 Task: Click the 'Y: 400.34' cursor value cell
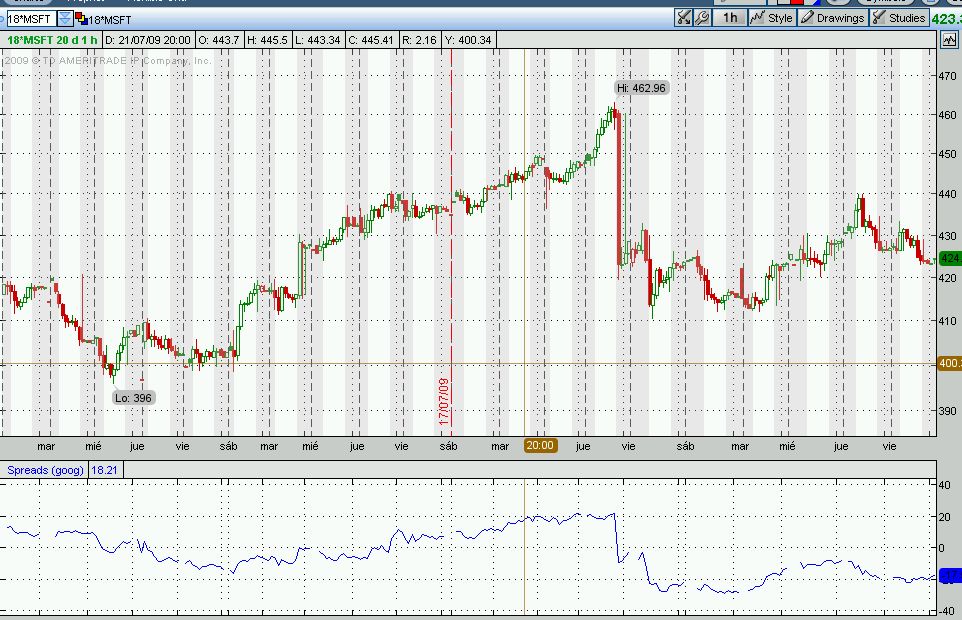point(469,40)
